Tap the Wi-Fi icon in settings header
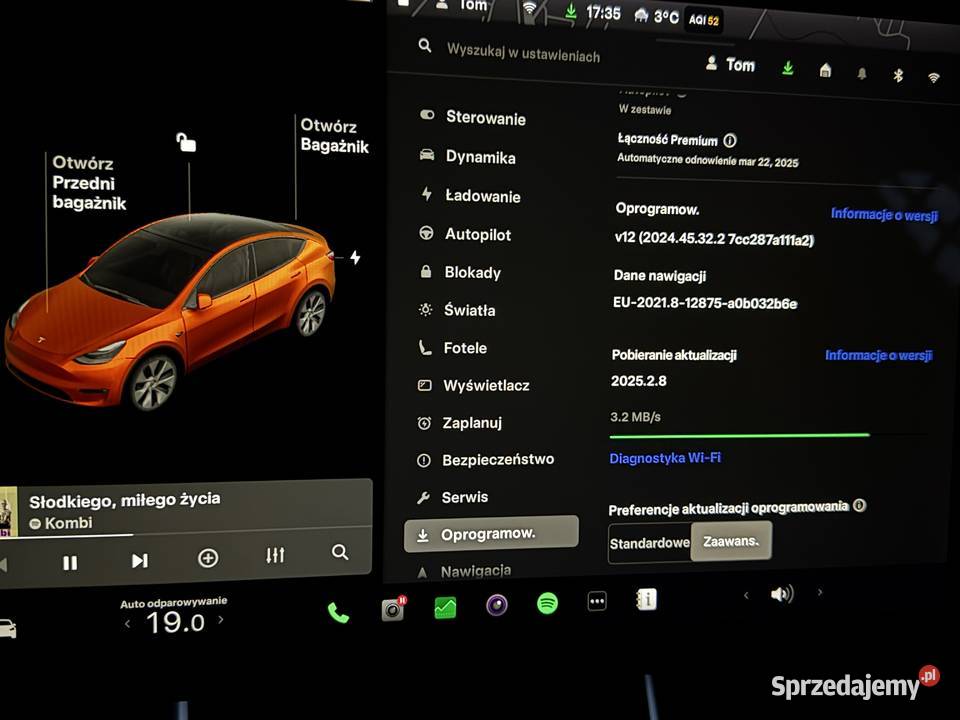Viewport: 960px width, 720px height. tap(934, 78)
